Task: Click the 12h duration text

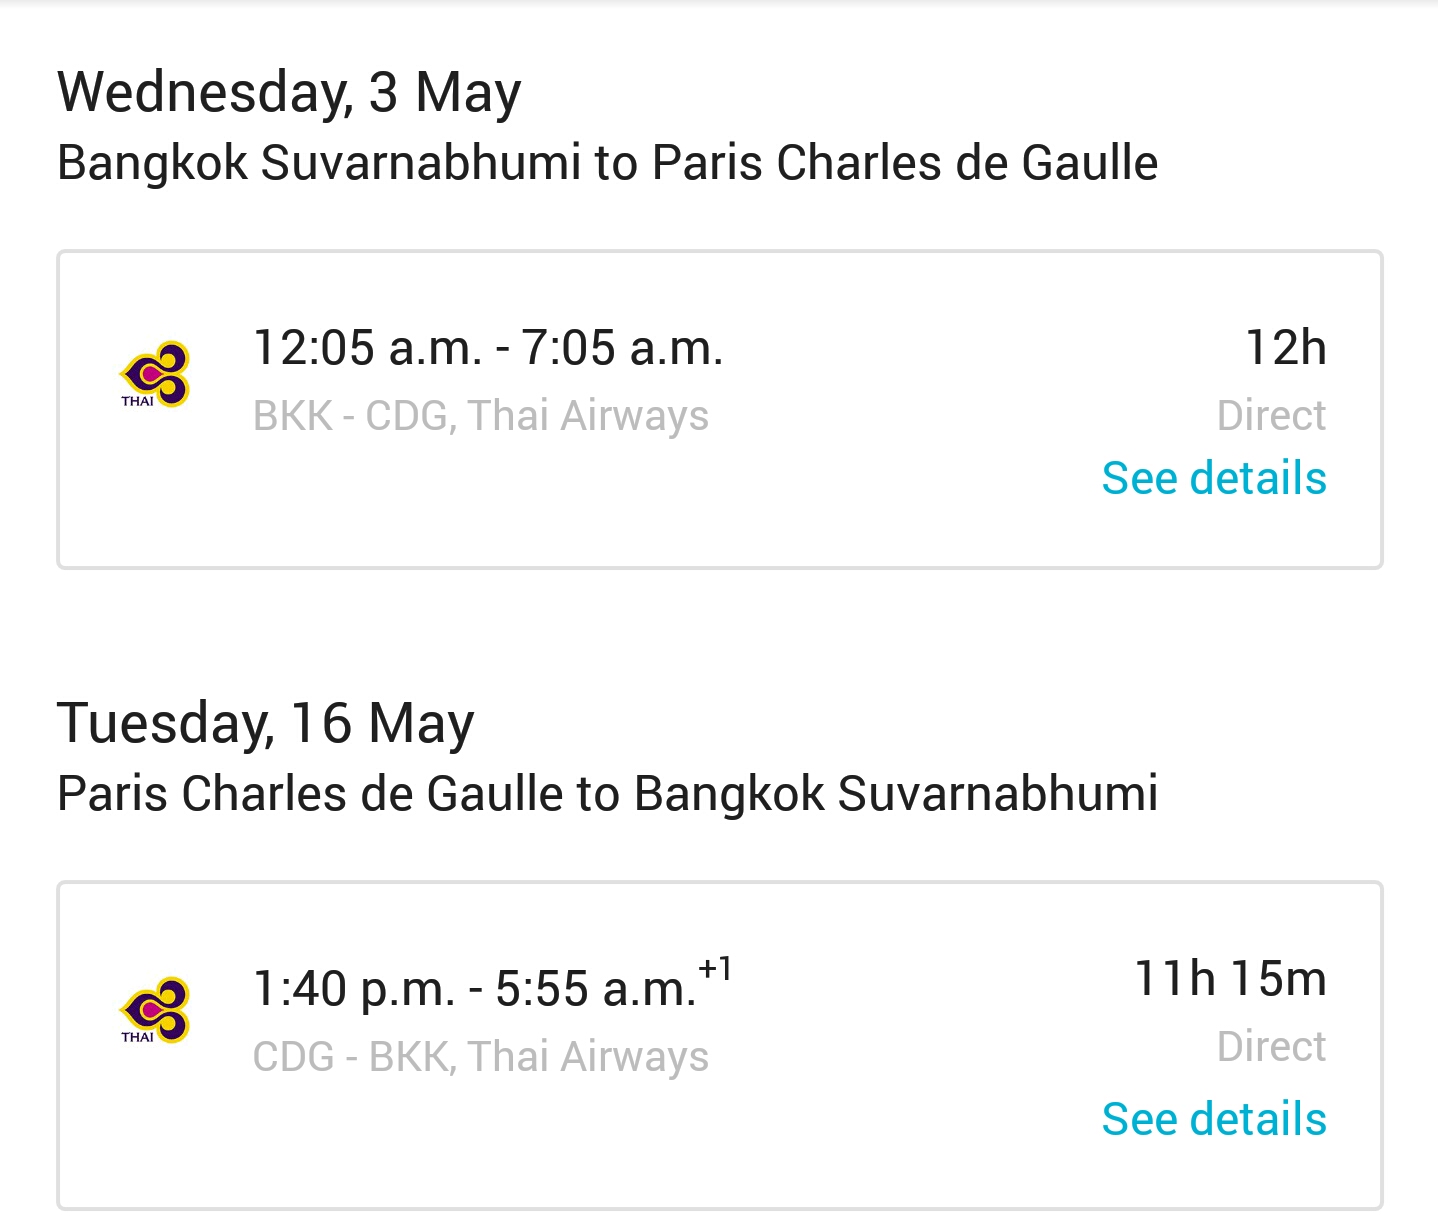Action: coord(1286,348)
